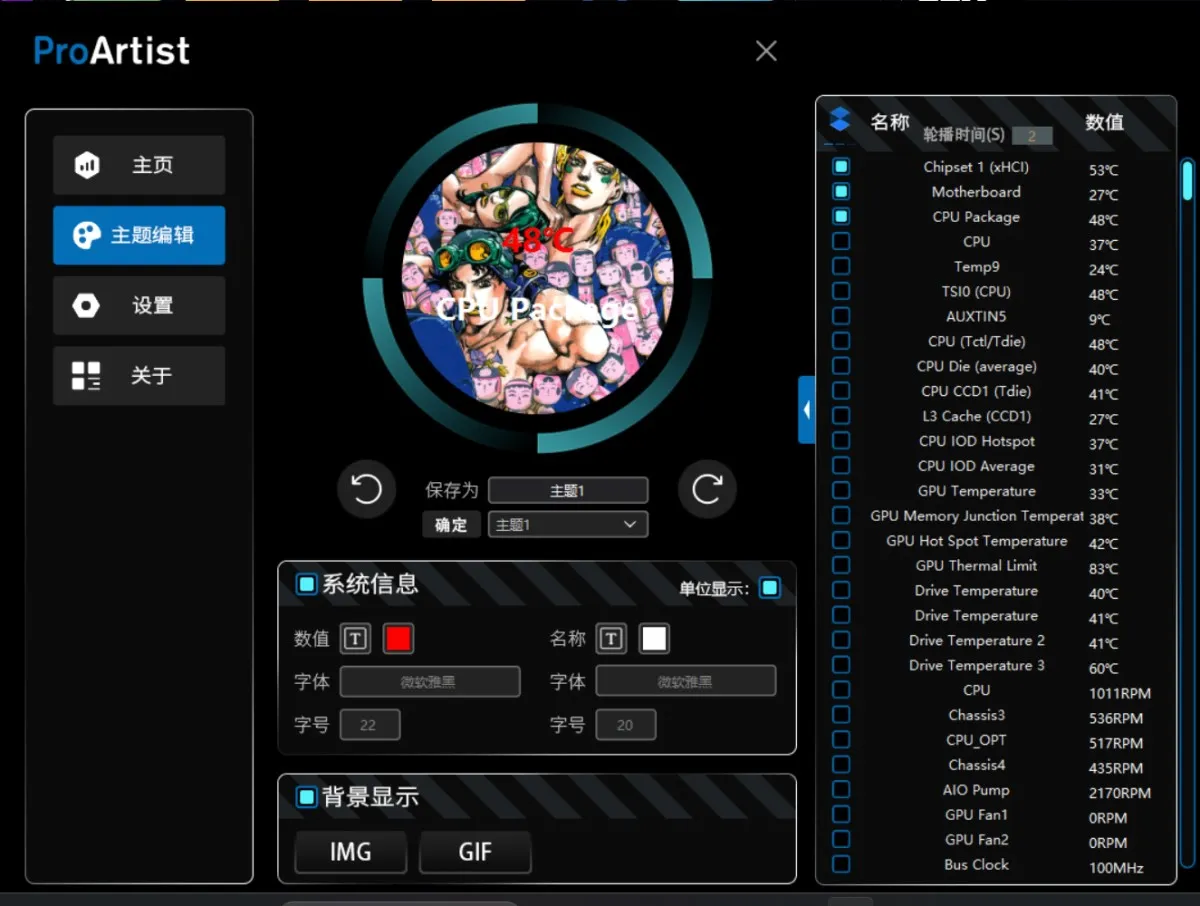Click the 数值 column header
Screen dimensions: 1200x906
click(1105, 122)
